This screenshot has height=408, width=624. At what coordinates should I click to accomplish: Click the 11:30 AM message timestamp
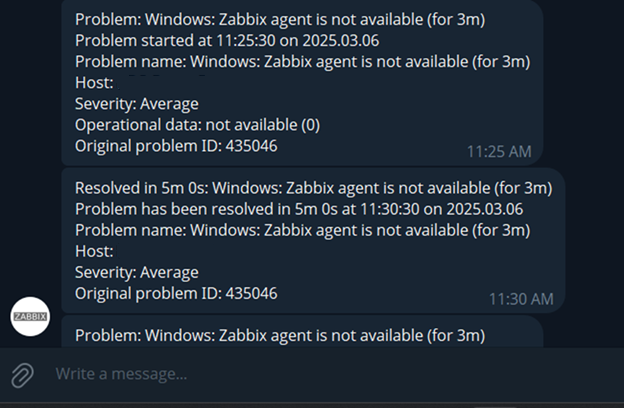tap(521, 299)
